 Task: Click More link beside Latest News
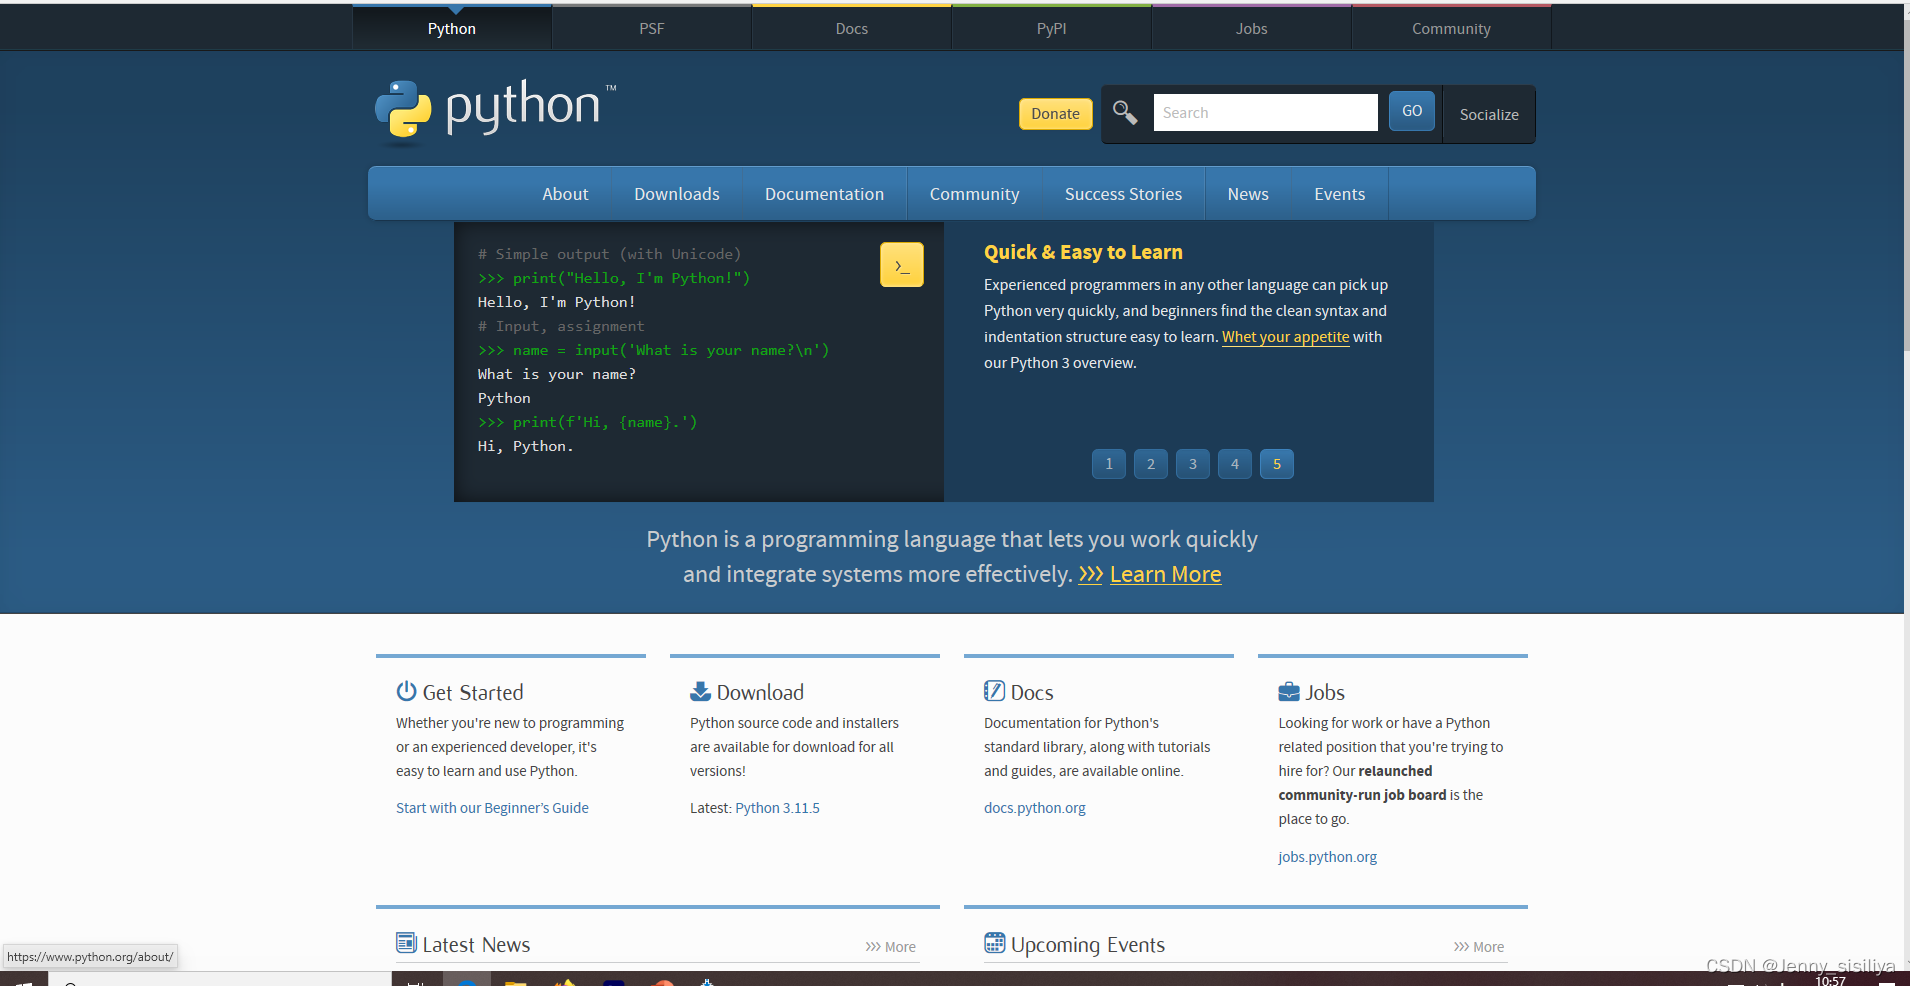point(891,947)
